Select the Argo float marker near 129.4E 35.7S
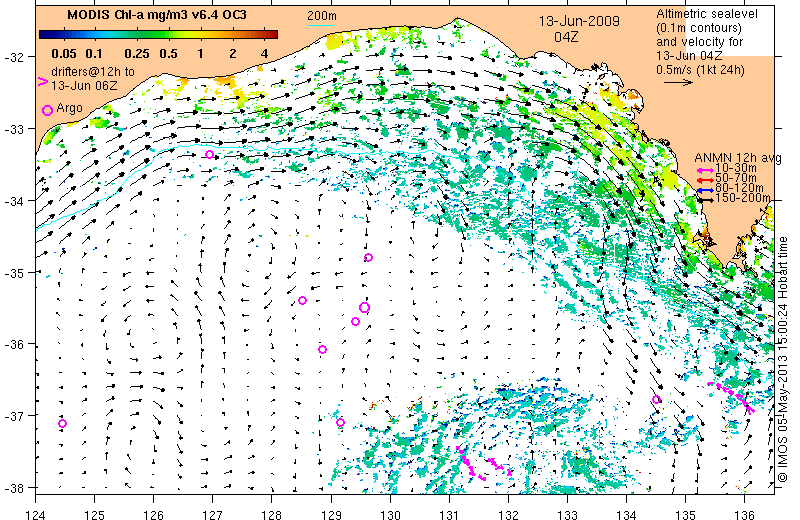The image size is (800, 520). 356,321
